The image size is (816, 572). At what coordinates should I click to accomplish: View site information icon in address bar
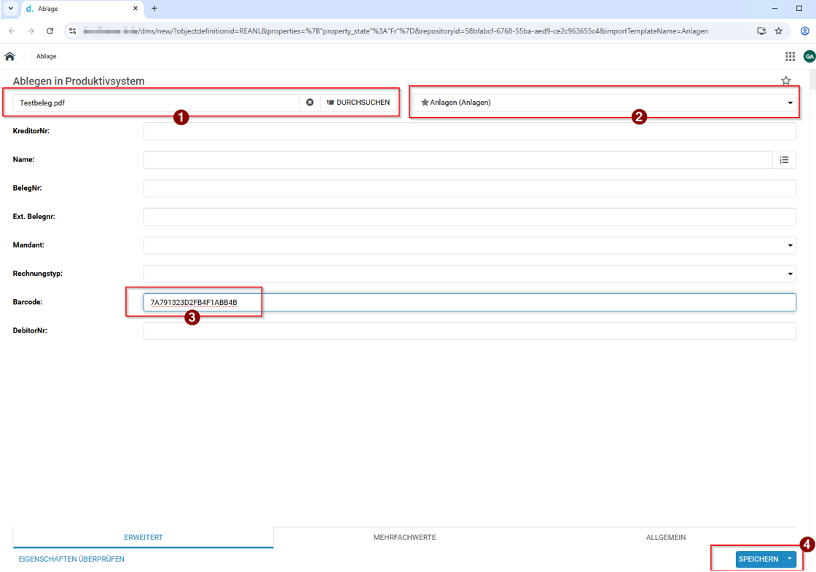[x=73, y=31]
